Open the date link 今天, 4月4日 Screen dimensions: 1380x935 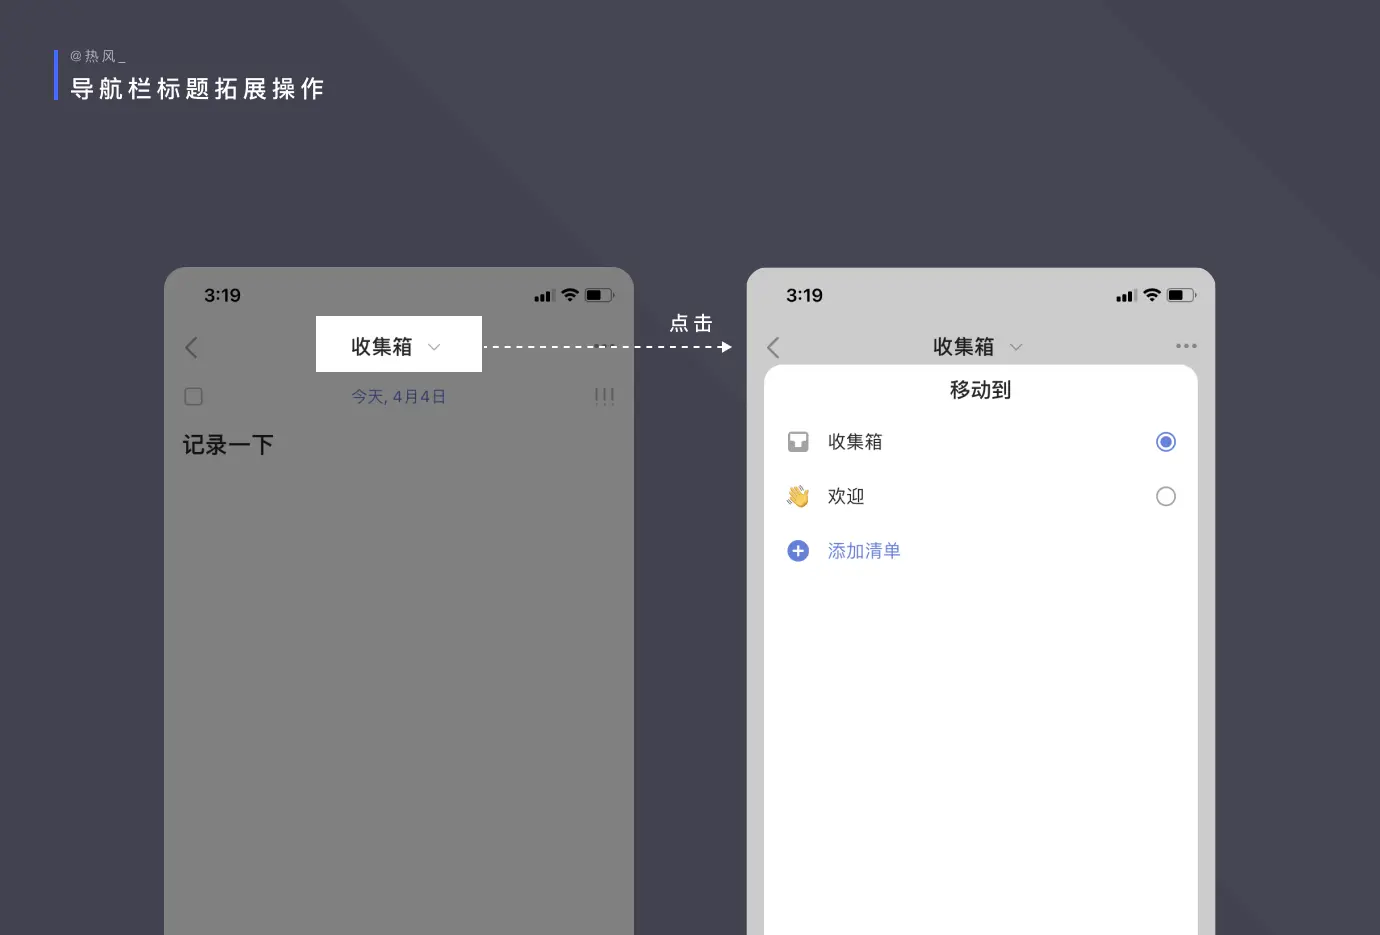[398, 397]
